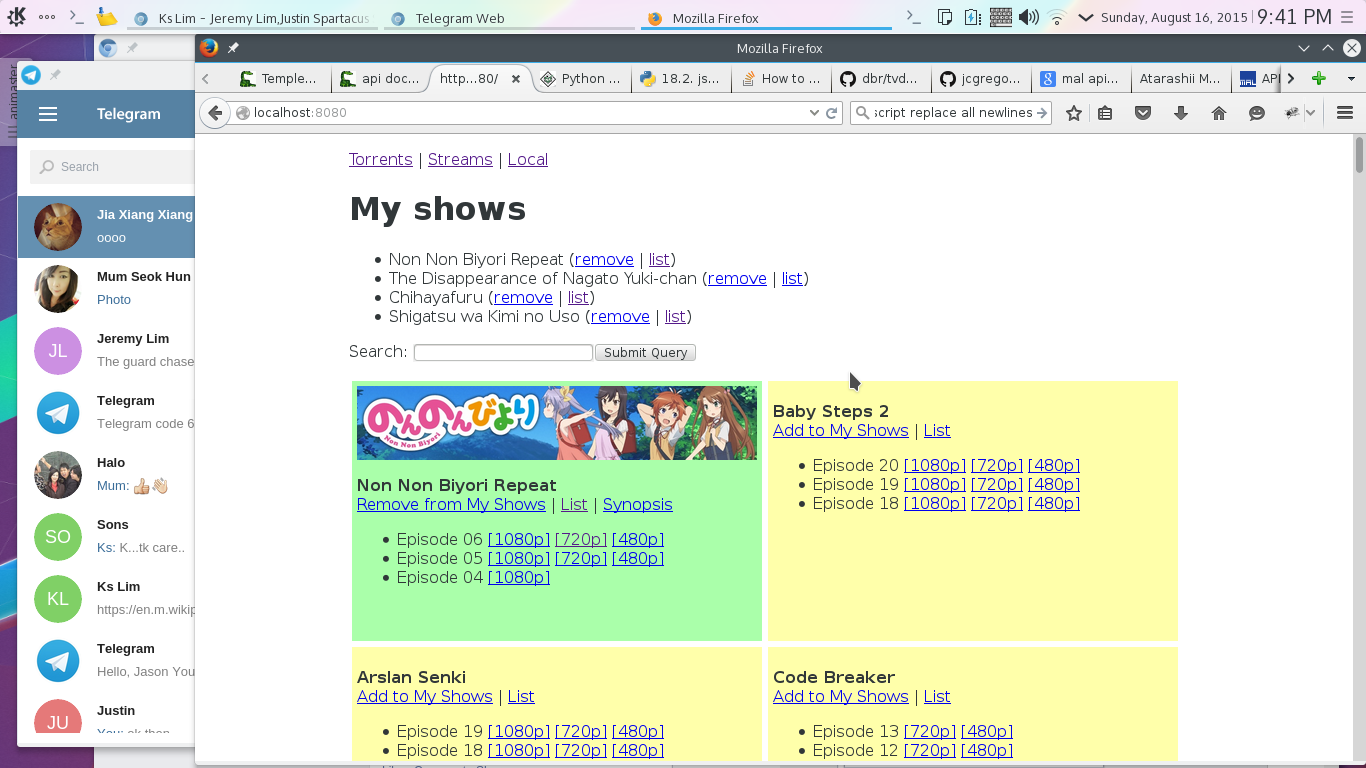This screenshot has height=768, width=1366.
Task: Switch to the 'How to ...' tab
Action: tap(781, 78)
